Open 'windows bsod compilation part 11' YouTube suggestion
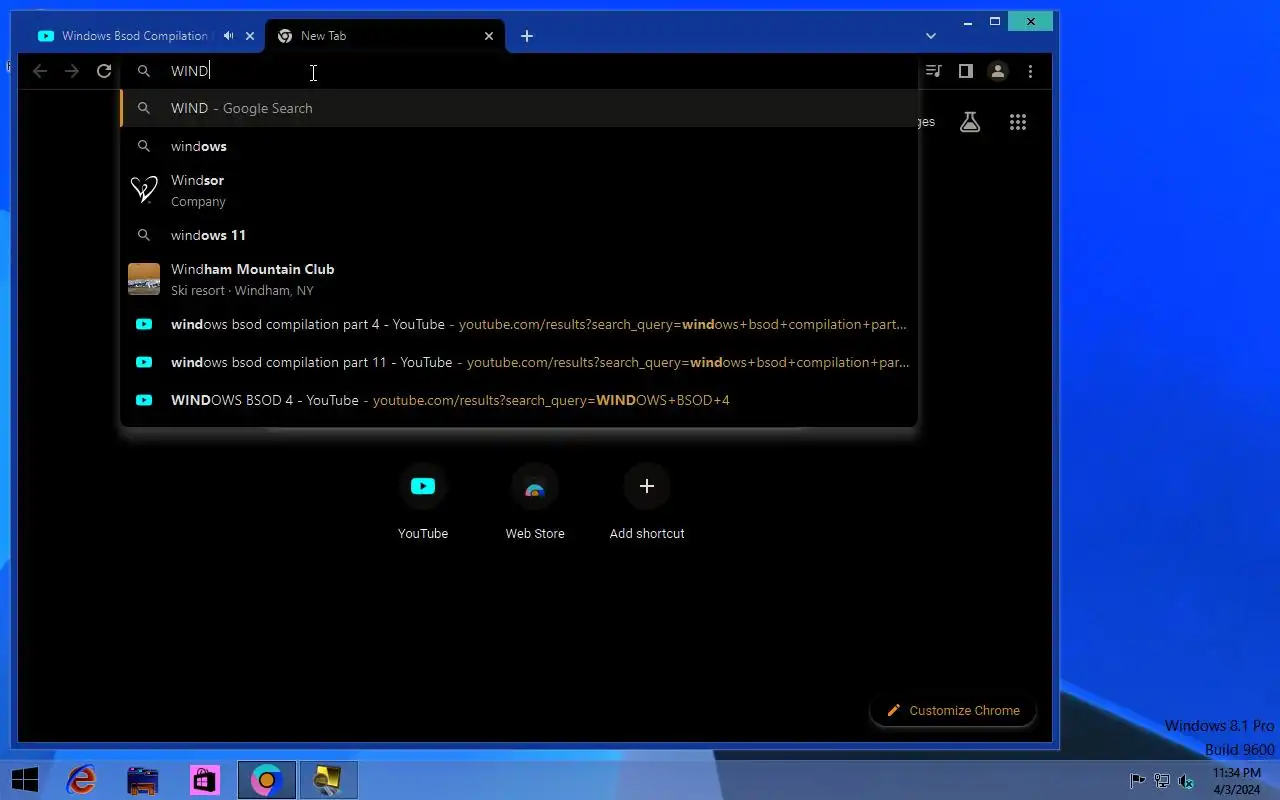The height and width of the screenshot is (800, 1280). pos(519,362)
